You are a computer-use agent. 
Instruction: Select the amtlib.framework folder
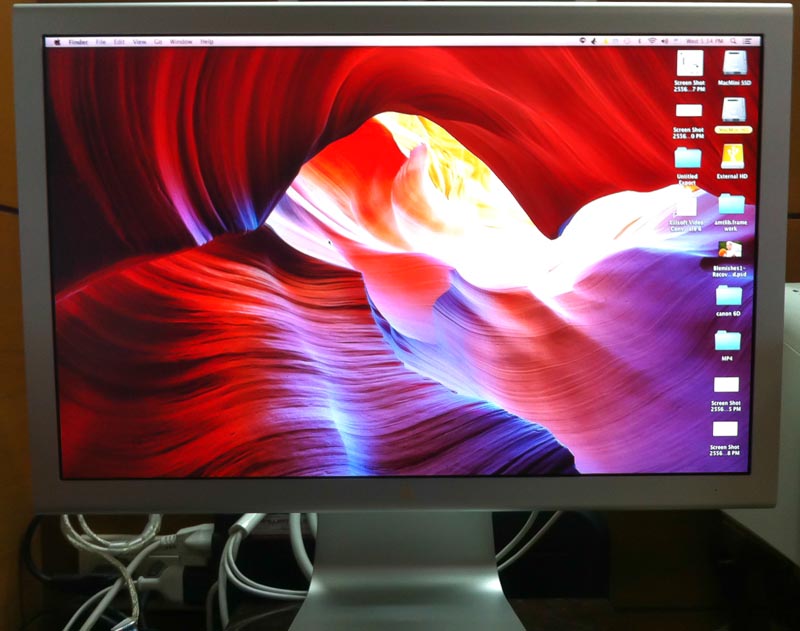(732, 205)
